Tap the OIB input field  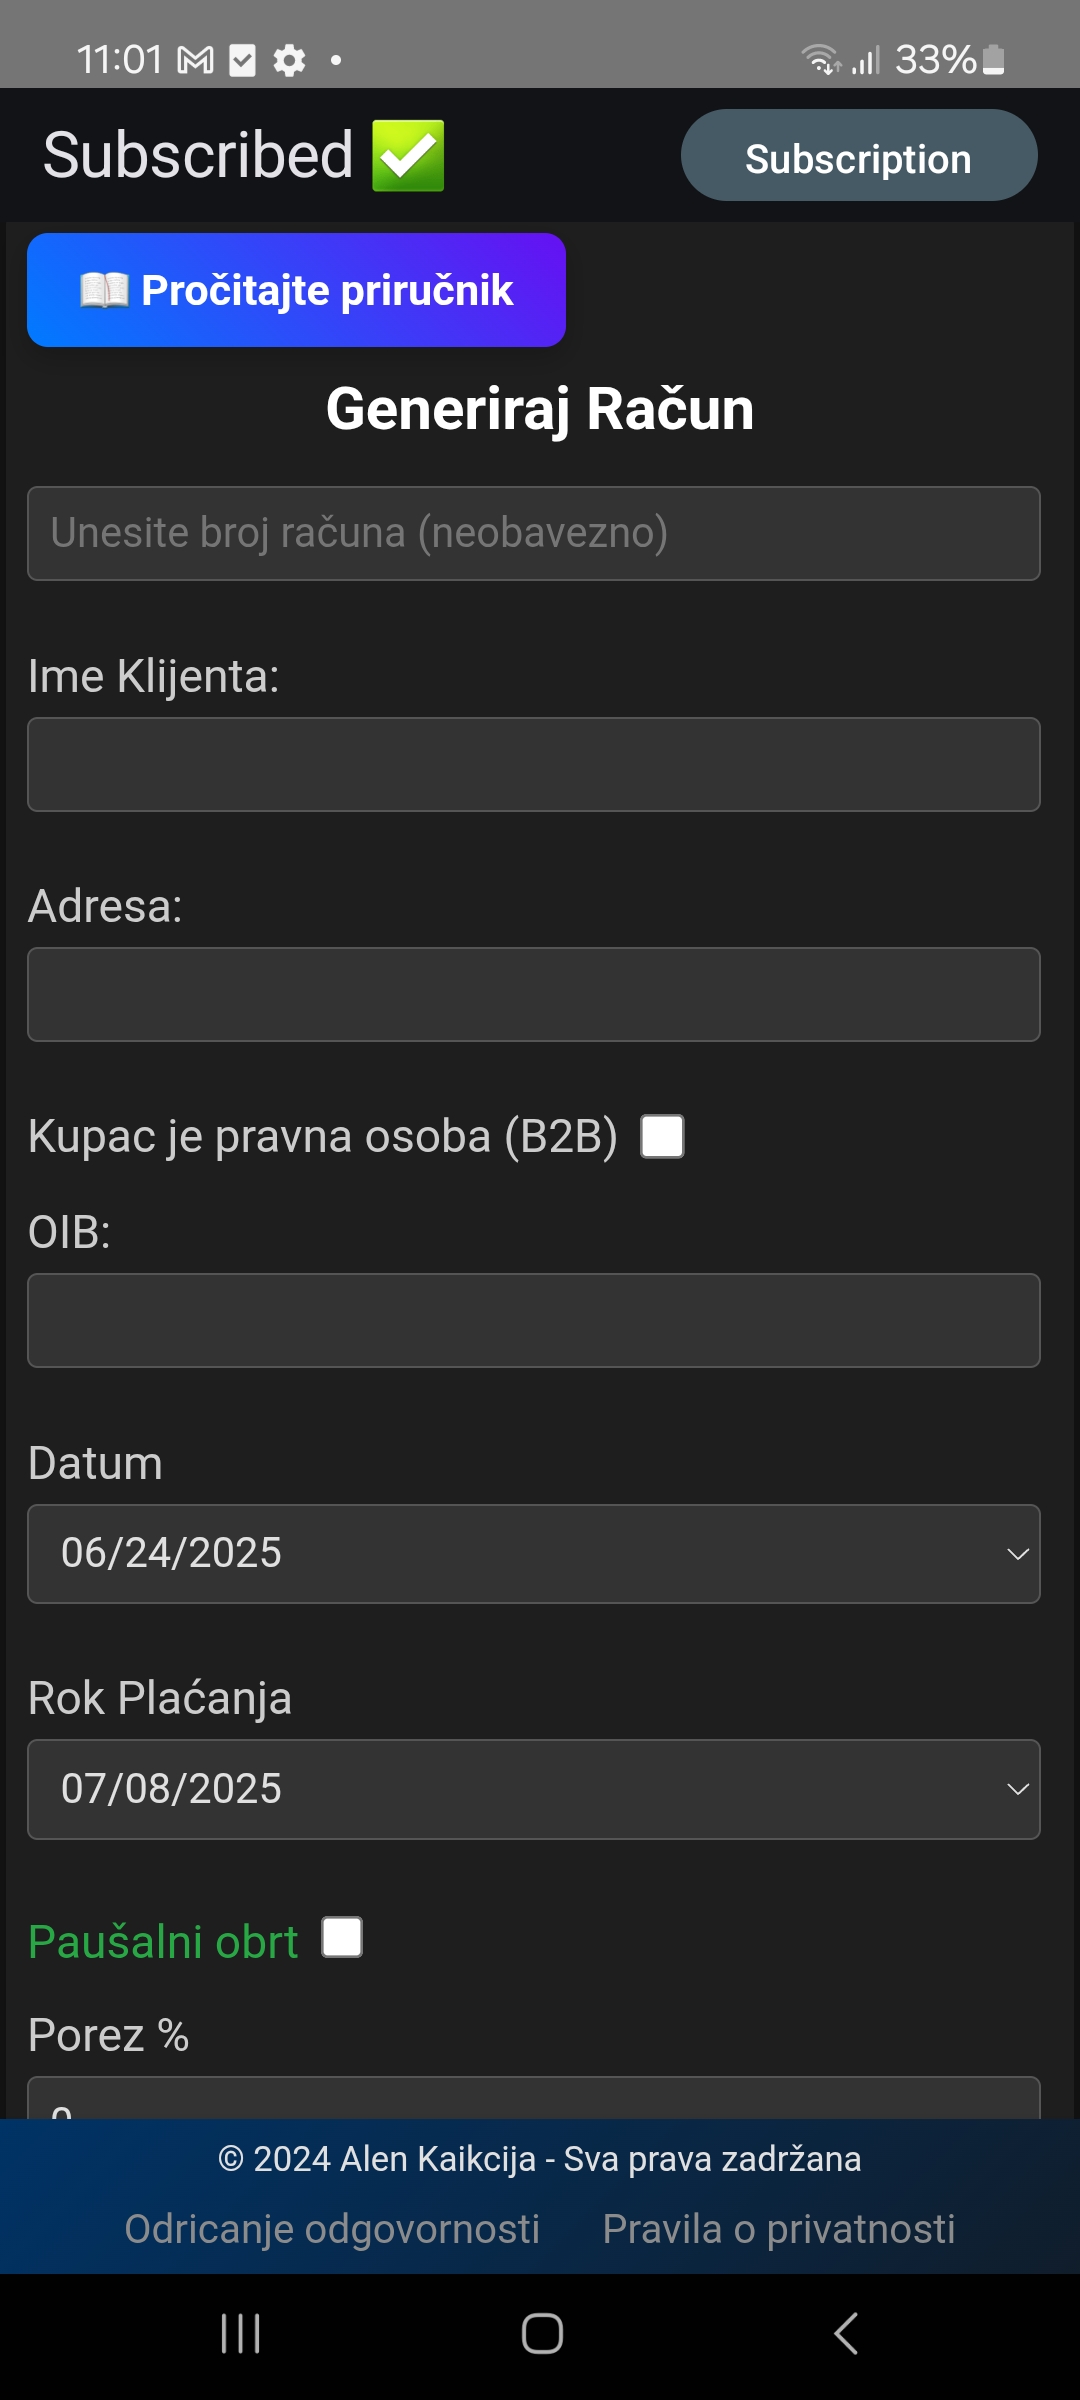(534, 1320)
